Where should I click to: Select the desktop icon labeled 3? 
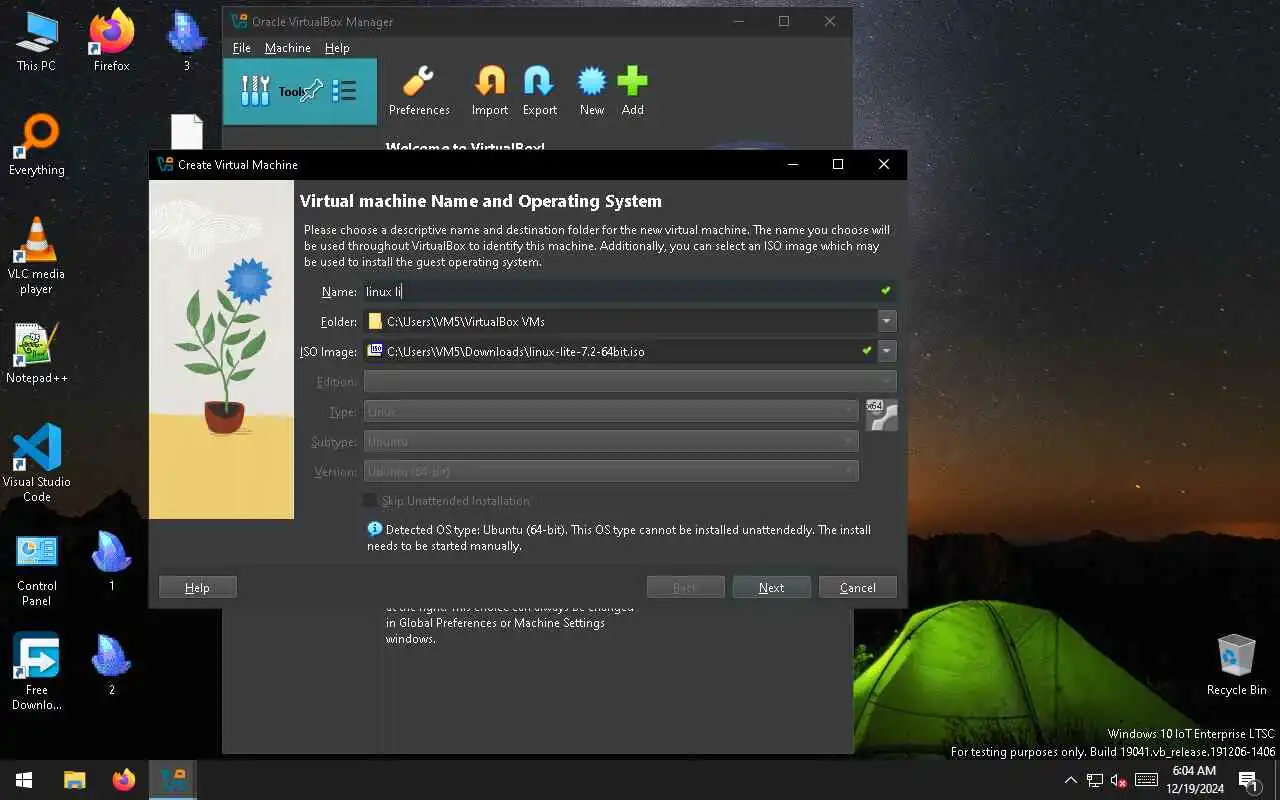pyautogui.click(x=186, y=42)
